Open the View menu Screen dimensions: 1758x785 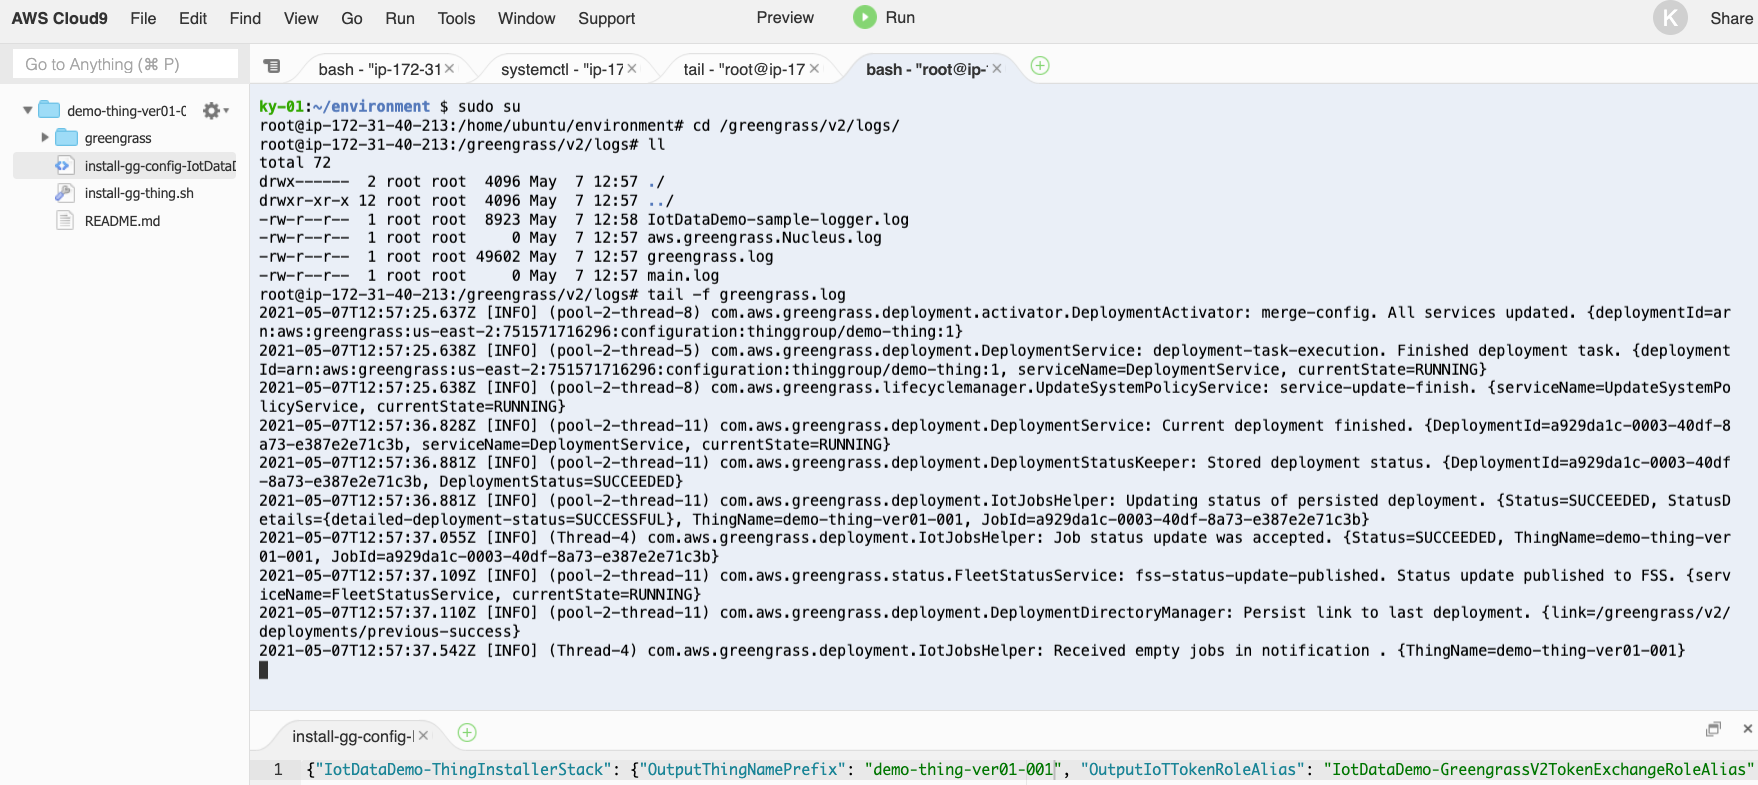point(300,18)
